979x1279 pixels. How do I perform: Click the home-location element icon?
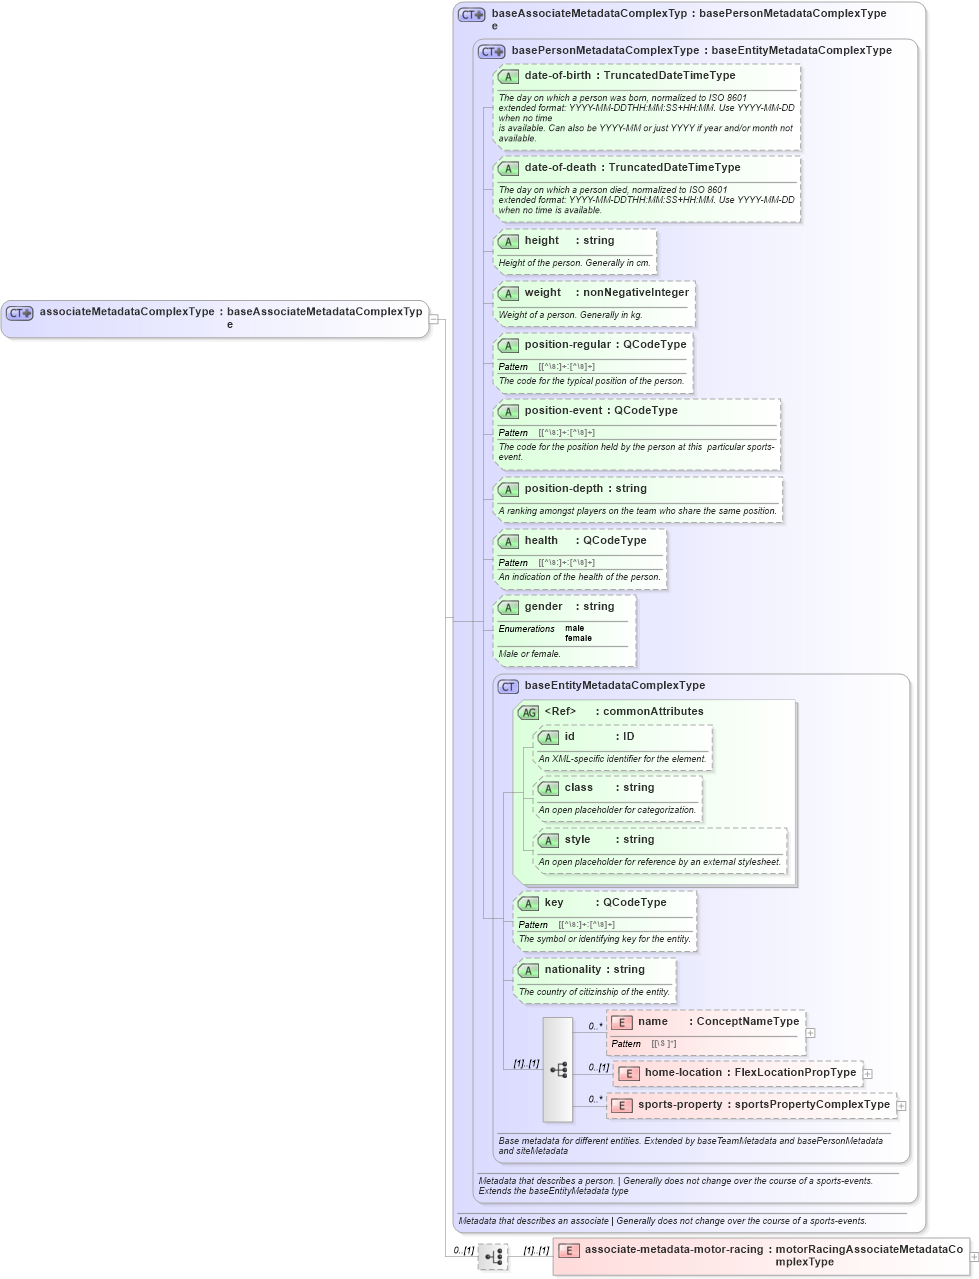click(629, 1072)
